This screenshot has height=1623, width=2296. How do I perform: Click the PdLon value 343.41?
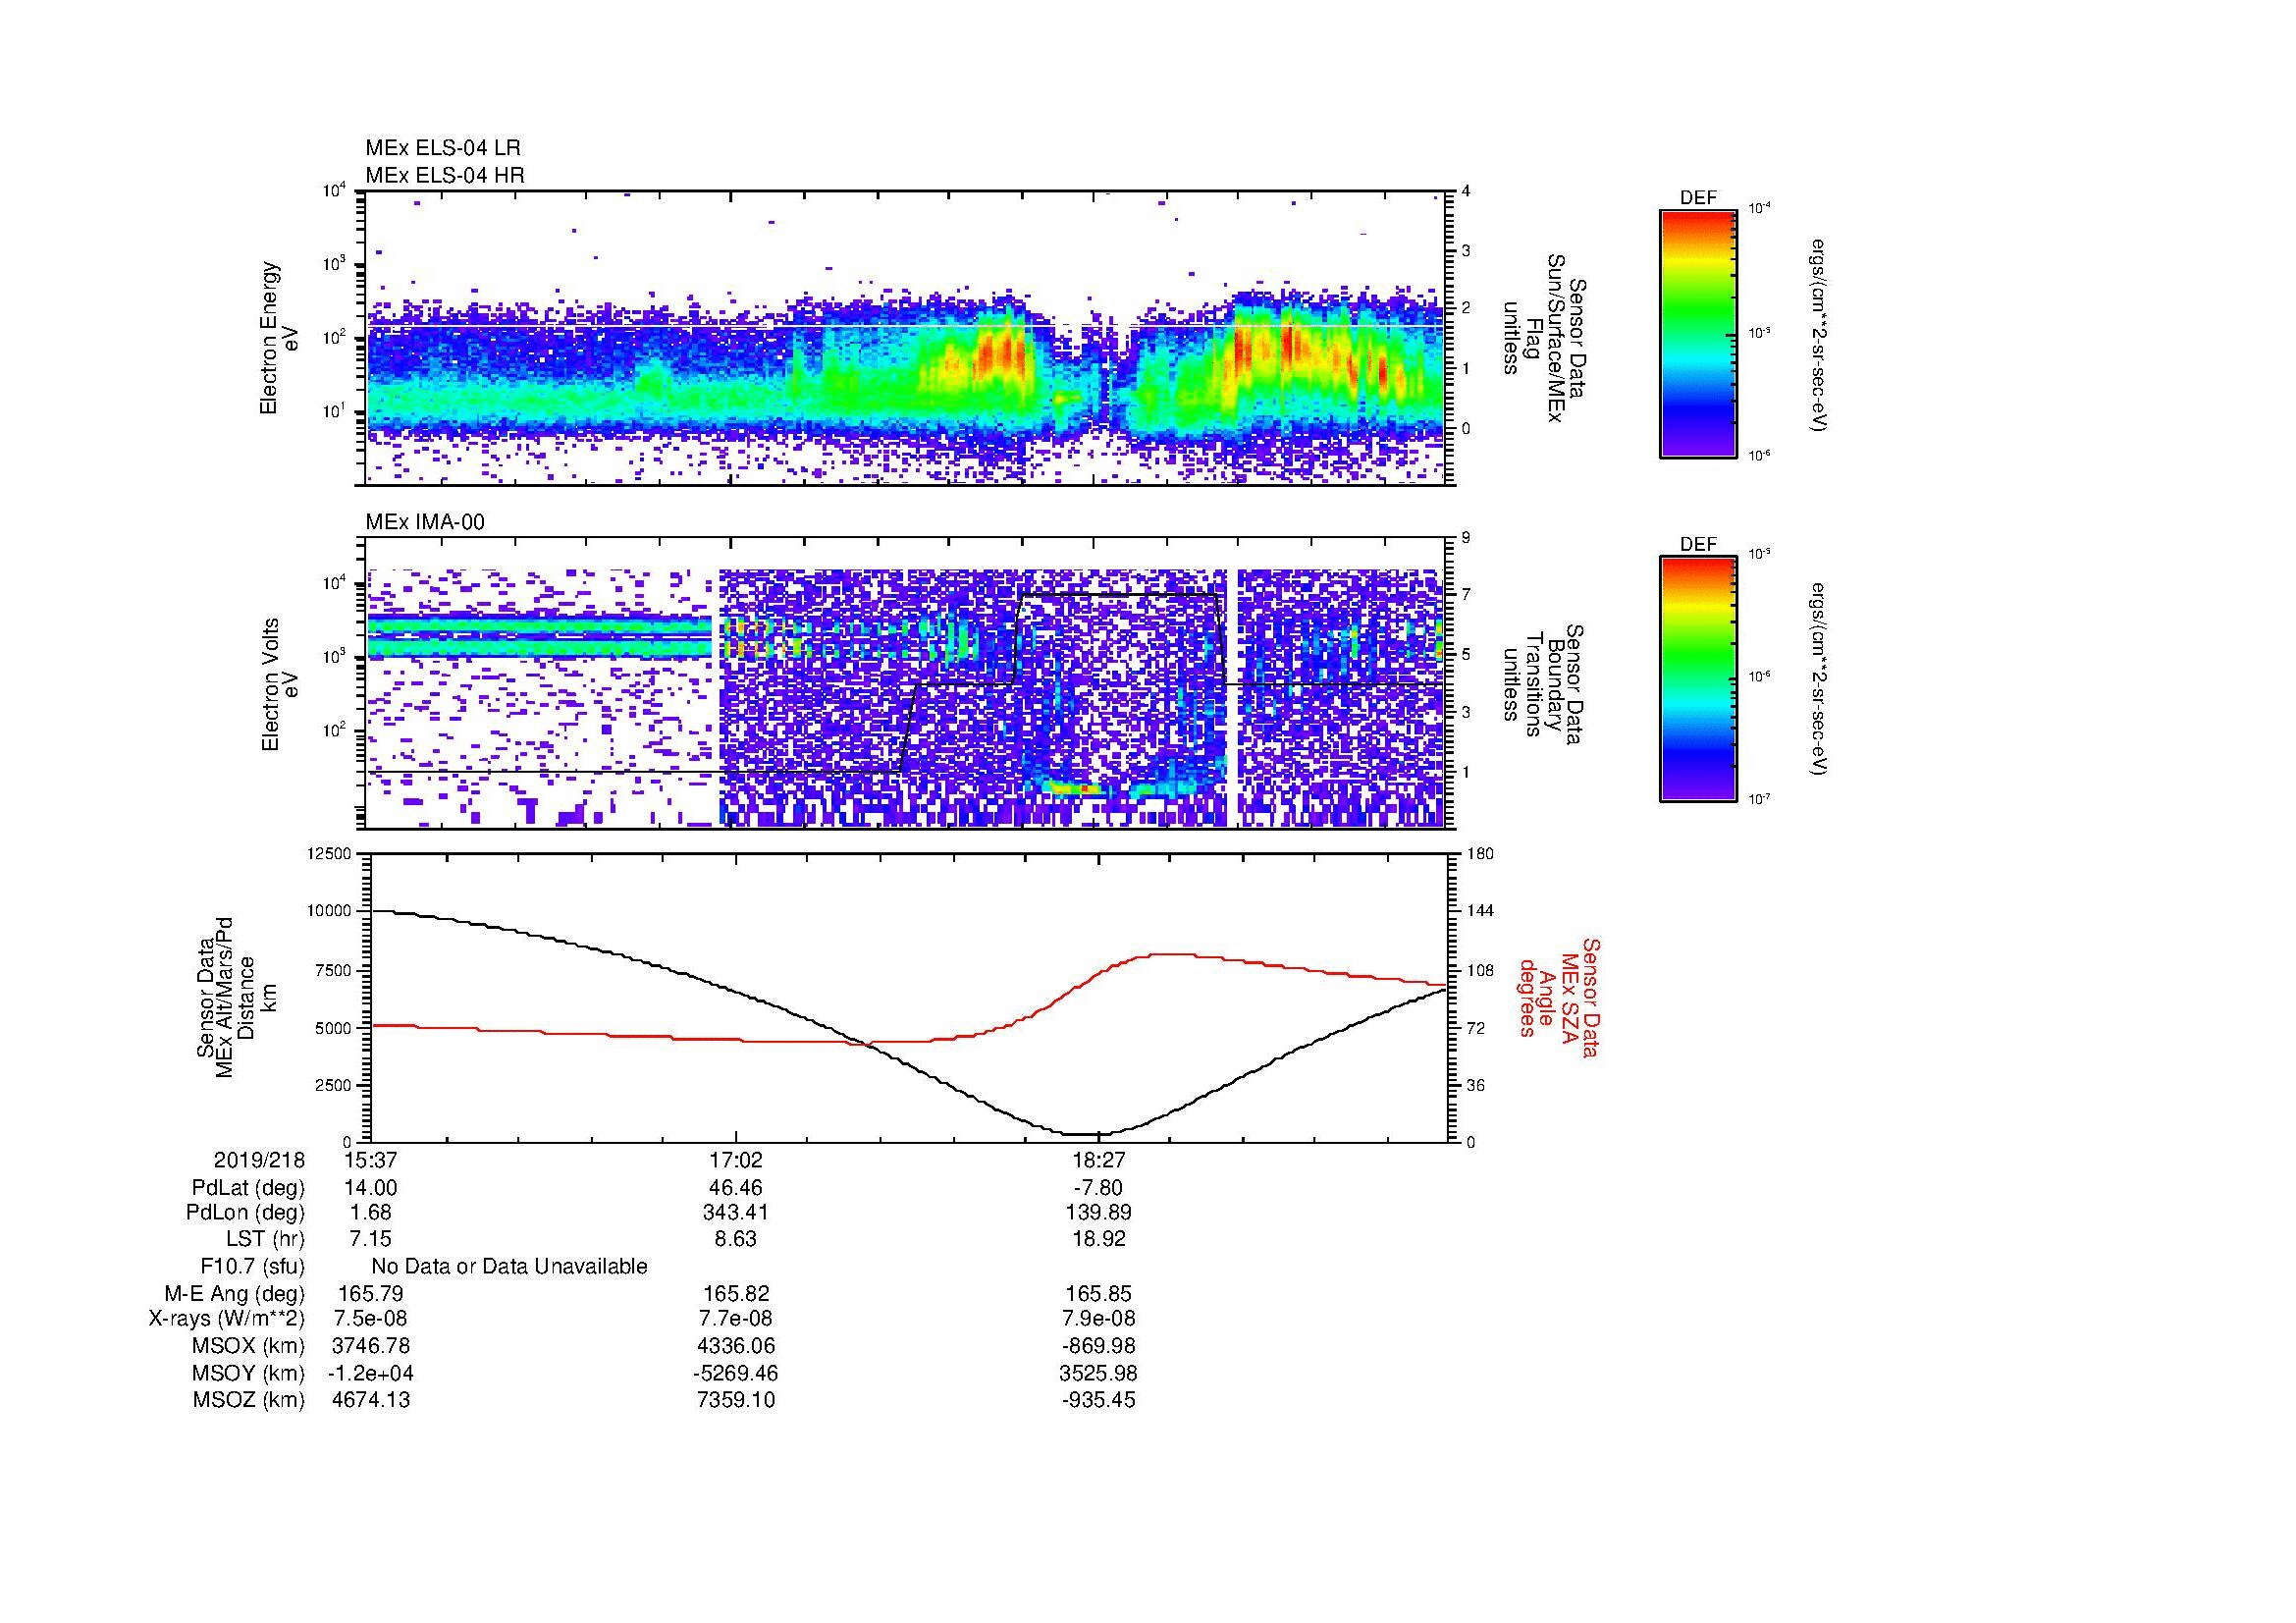[736, 1213]
